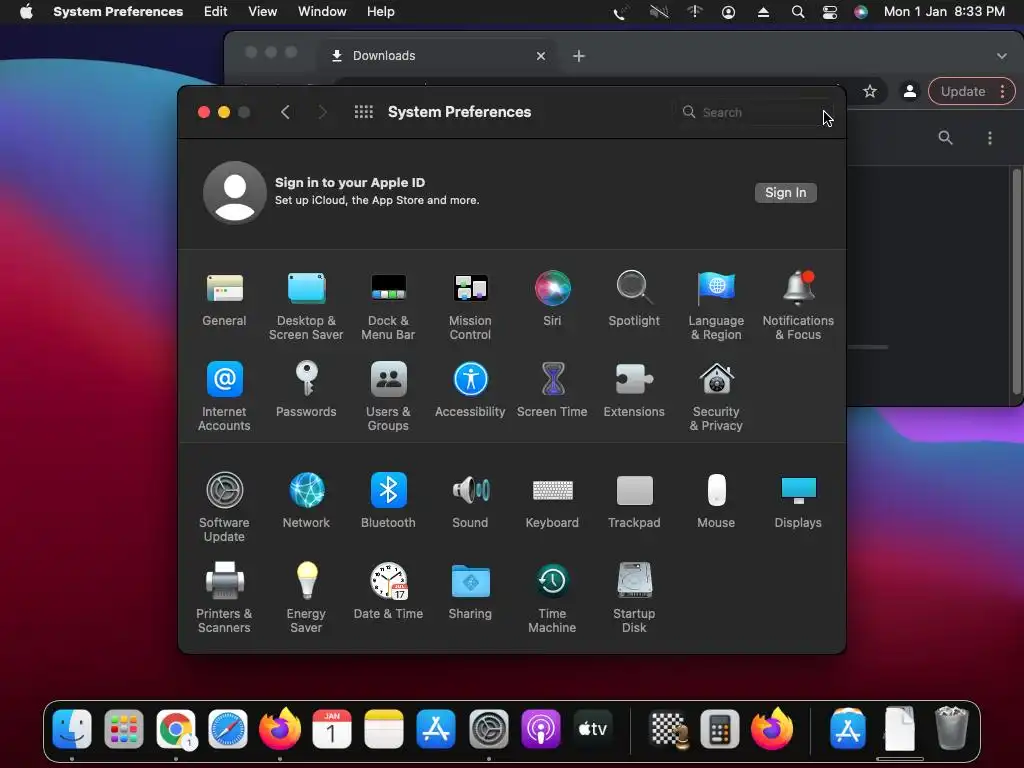Screen dimensions: 1024x768
Task: Click the Sign In button
Action: tap(786, 193)
